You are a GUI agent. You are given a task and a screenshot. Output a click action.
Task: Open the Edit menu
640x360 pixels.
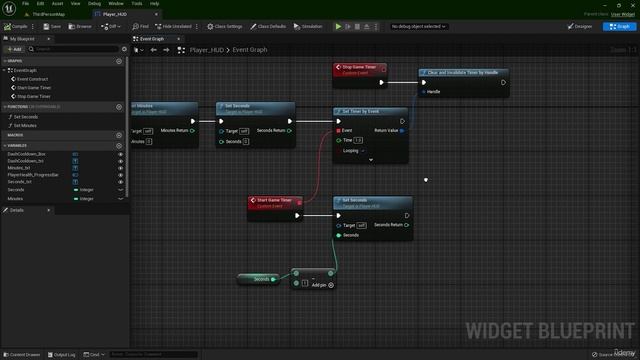(x=40, y=4)
